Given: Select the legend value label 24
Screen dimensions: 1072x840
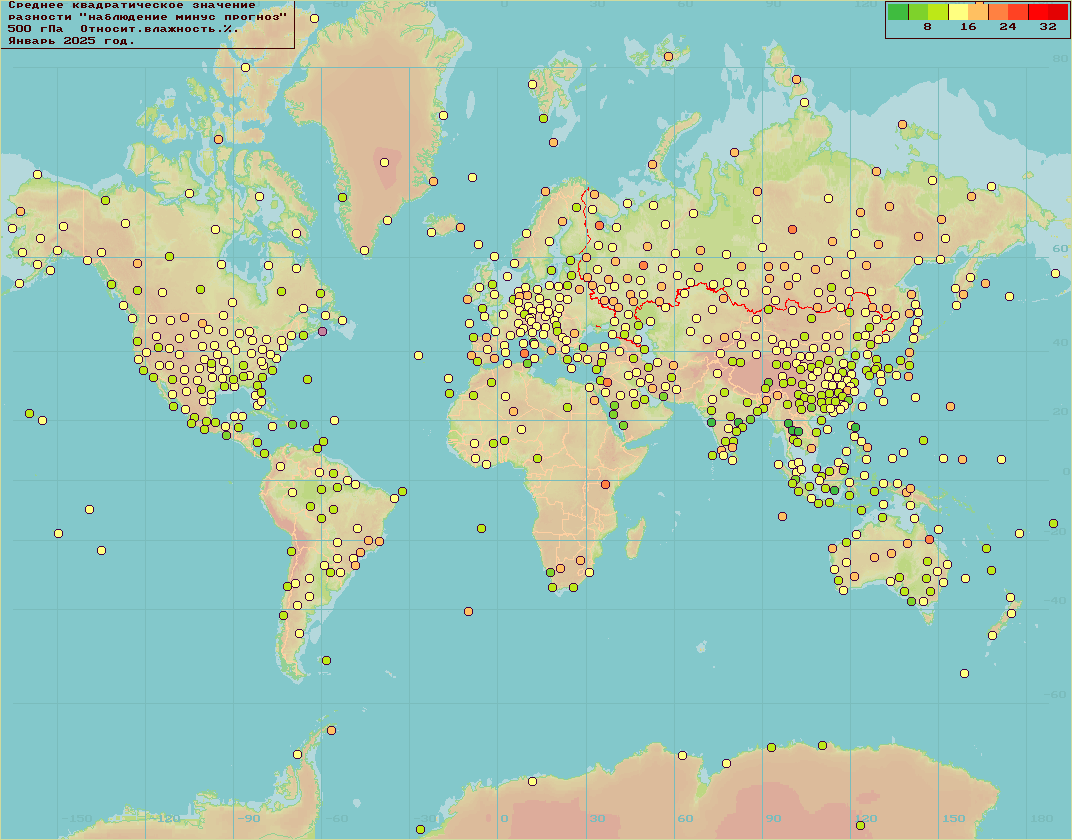Looking at the screenshot, I should pos(1008,27).
